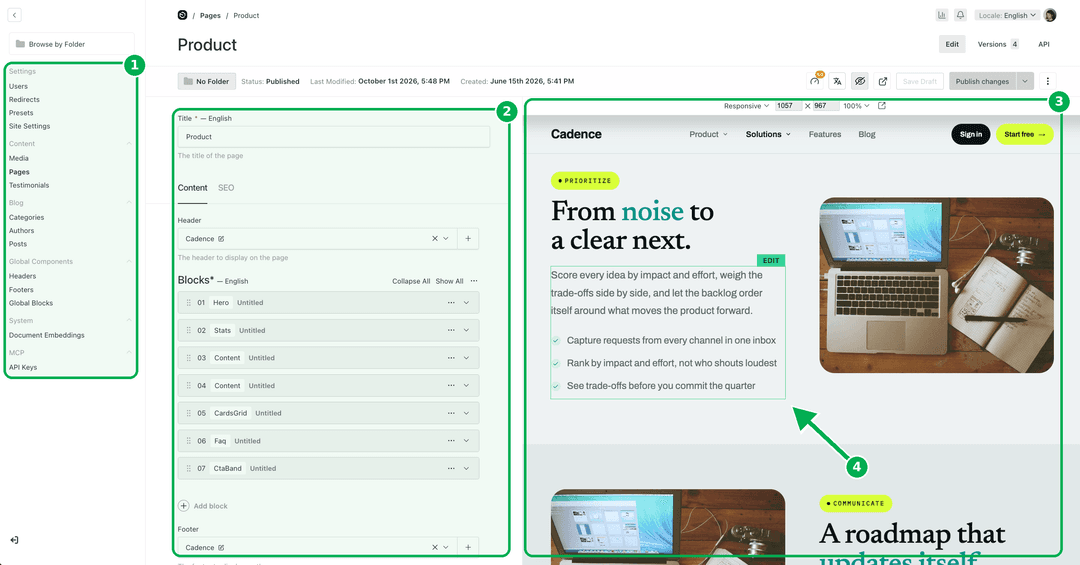
Task: Open the Versions tab
Action: click(998, 44)
